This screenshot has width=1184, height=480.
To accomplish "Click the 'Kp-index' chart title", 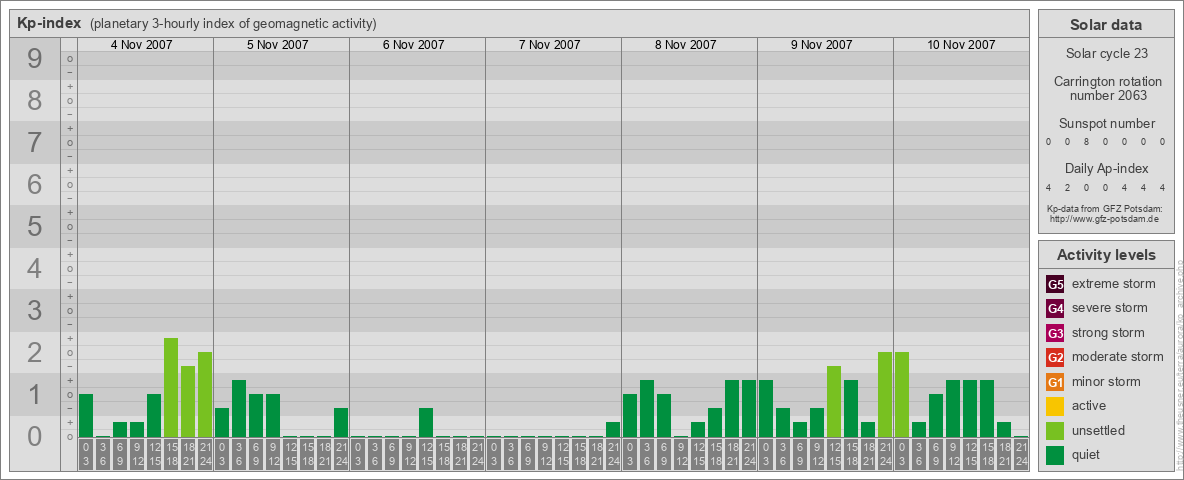I will point(49,23).
